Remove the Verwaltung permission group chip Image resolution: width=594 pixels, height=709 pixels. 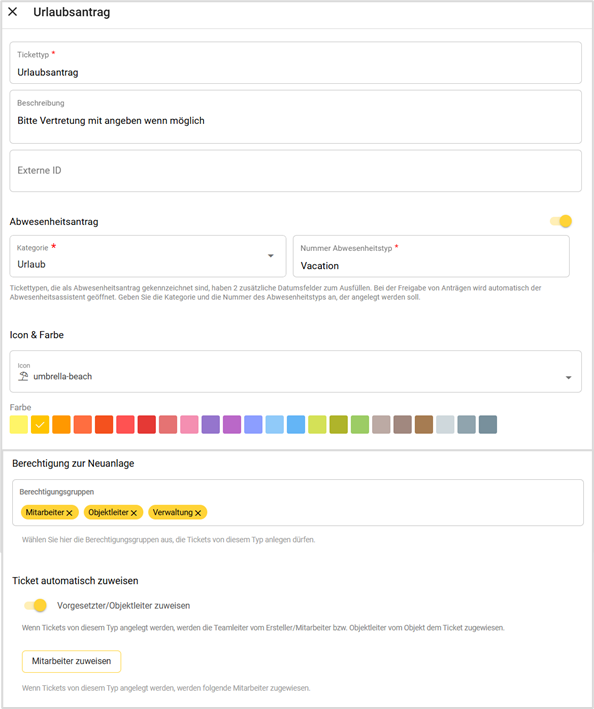(198, 513)
